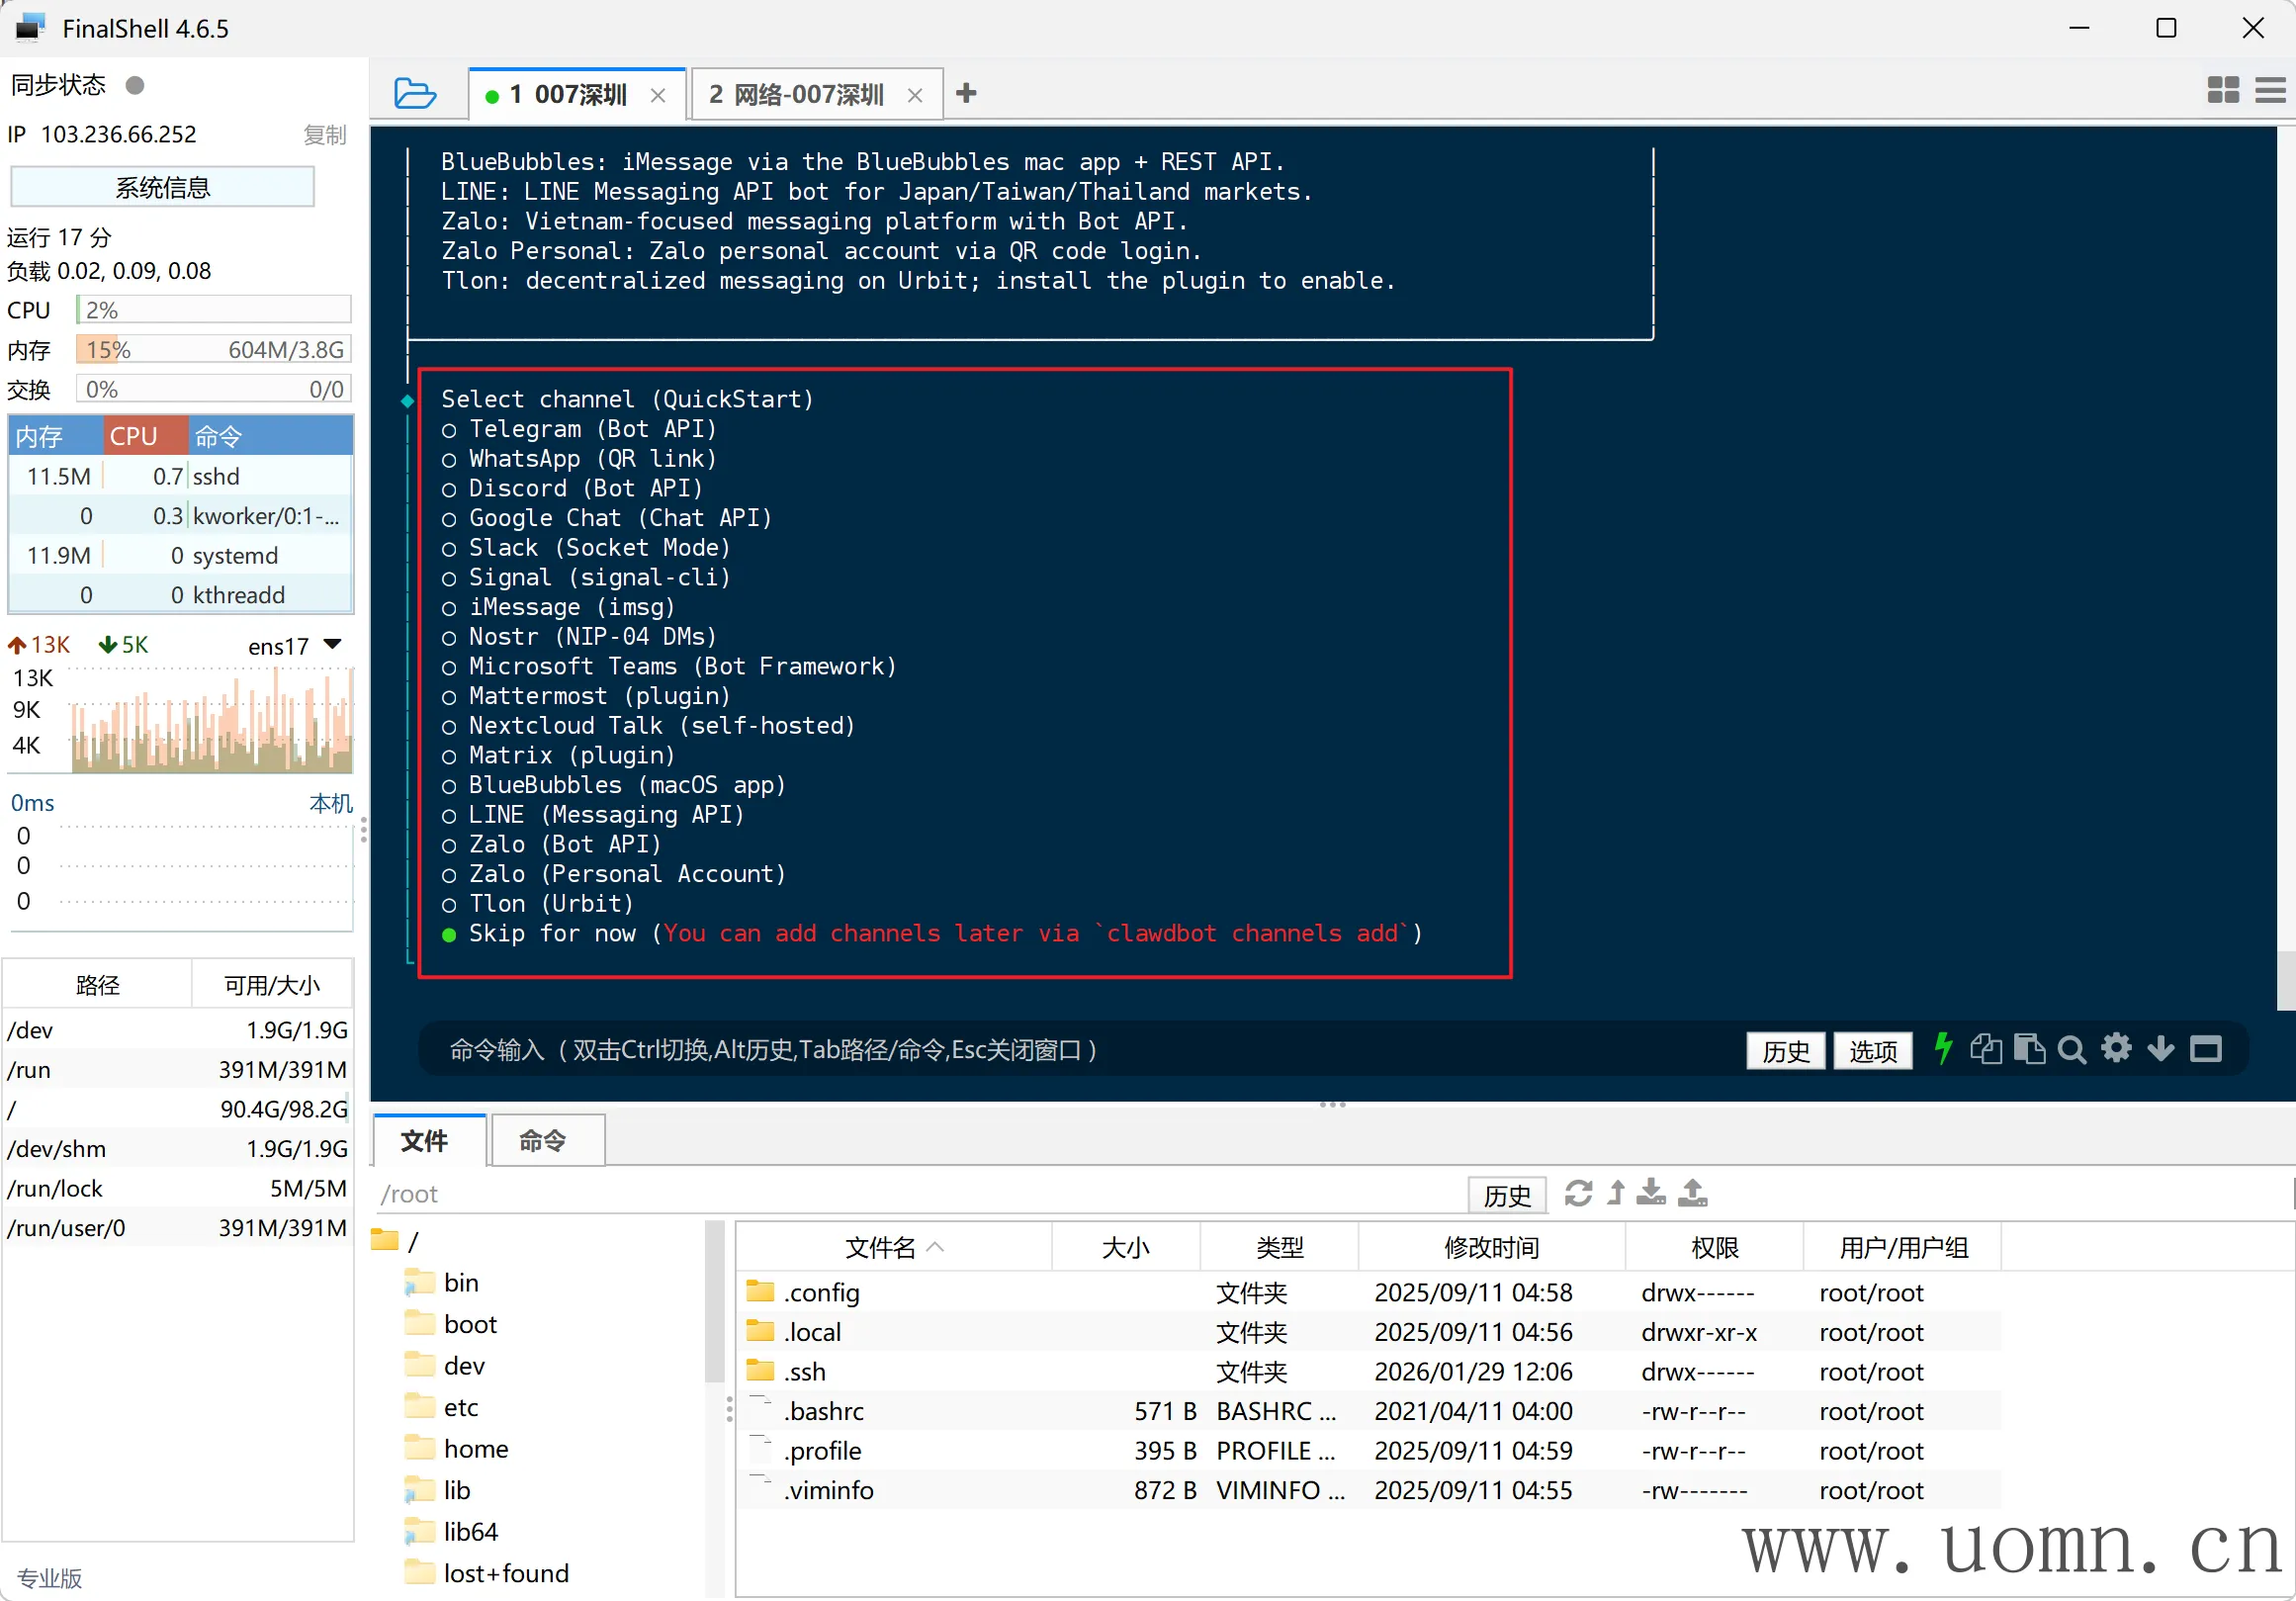
Task: Open terminal settings gear icon
Action: pos(2116,1049)
